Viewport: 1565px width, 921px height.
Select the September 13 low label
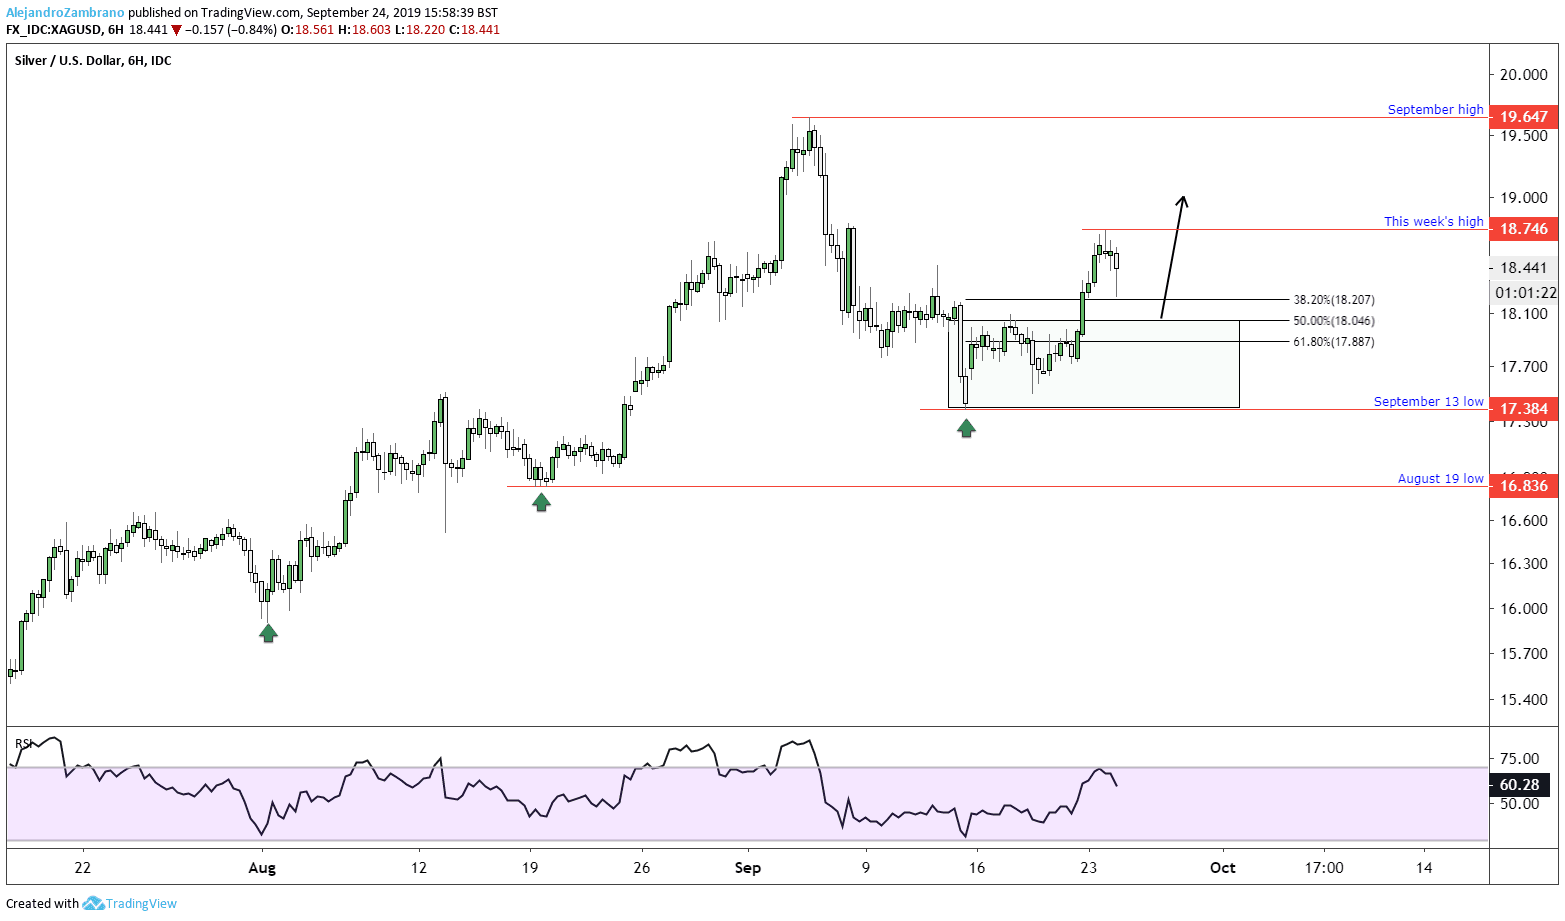click(1428, 402)
